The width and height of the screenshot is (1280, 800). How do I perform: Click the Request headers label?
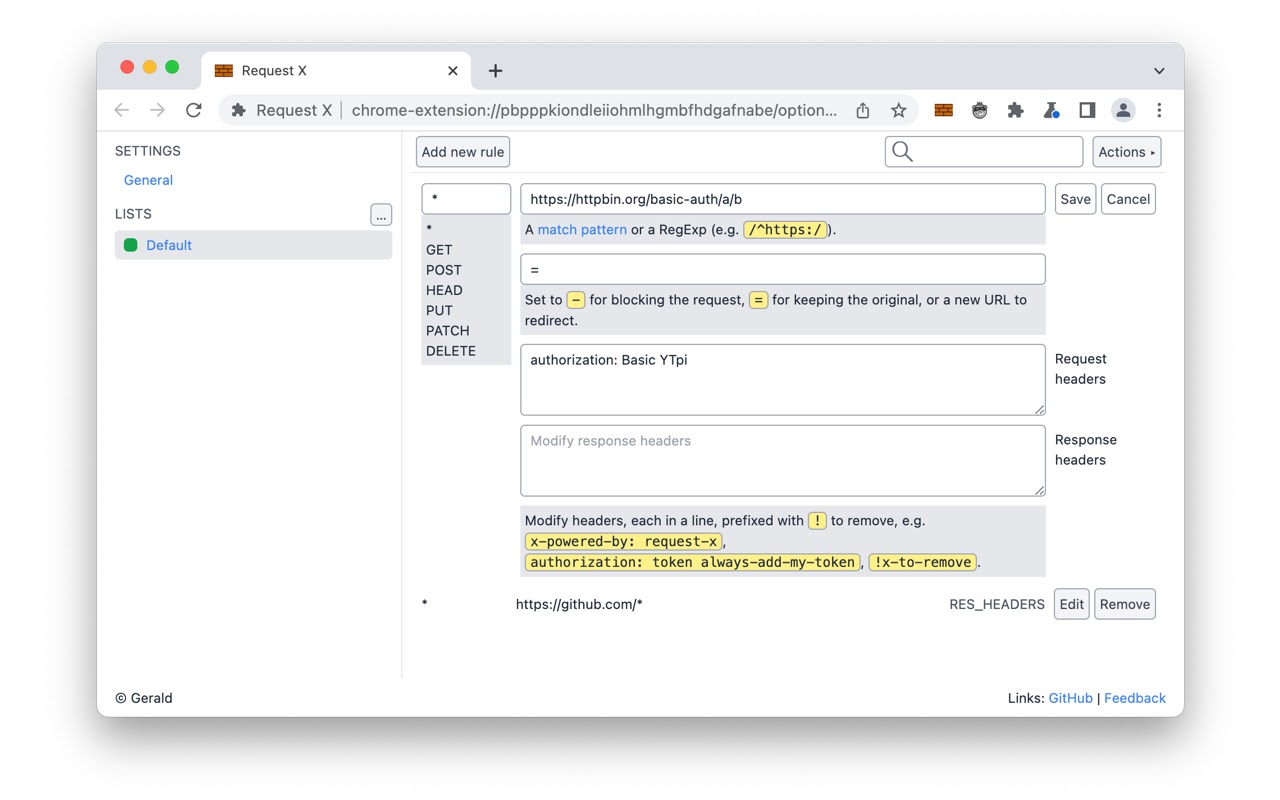1081,369
